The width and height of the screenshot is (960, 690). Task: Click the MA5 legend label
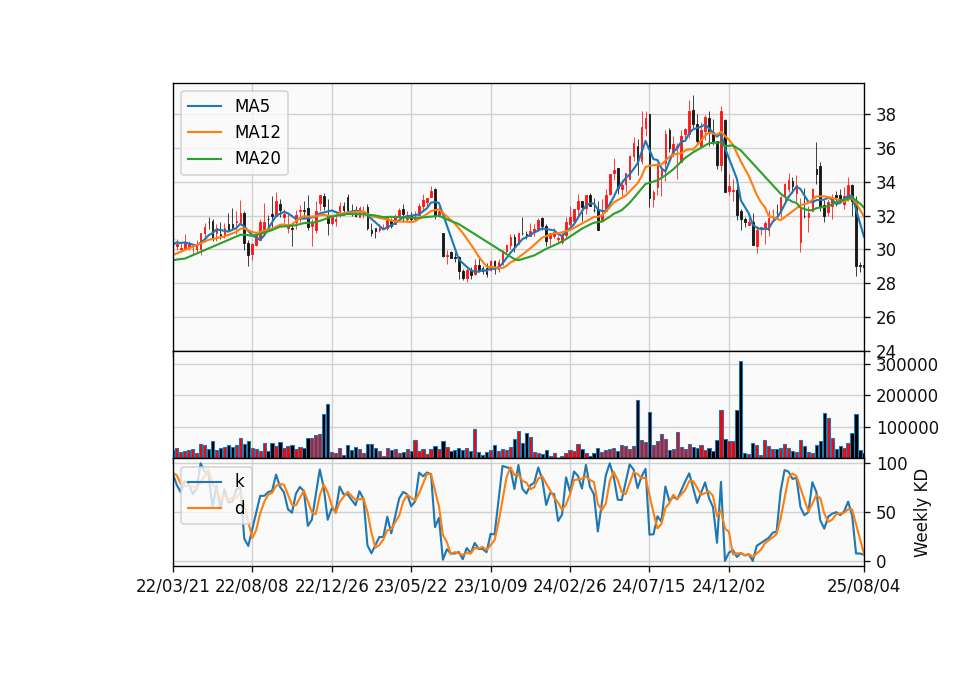pos(252,106)
